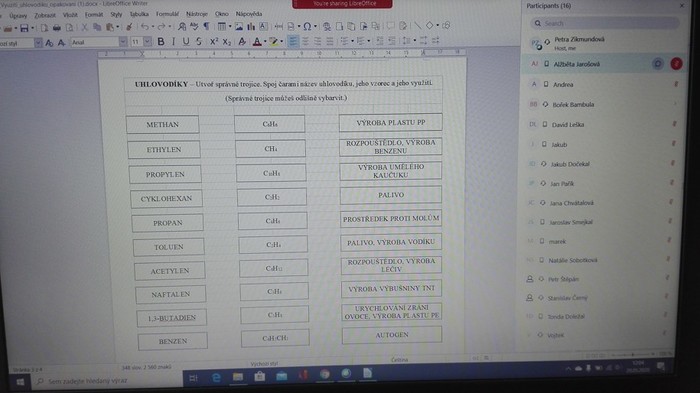The width and height of the screenshot is (700, 393).
Task: Open the Tabulka menu
Action: (x=139, y=14)
